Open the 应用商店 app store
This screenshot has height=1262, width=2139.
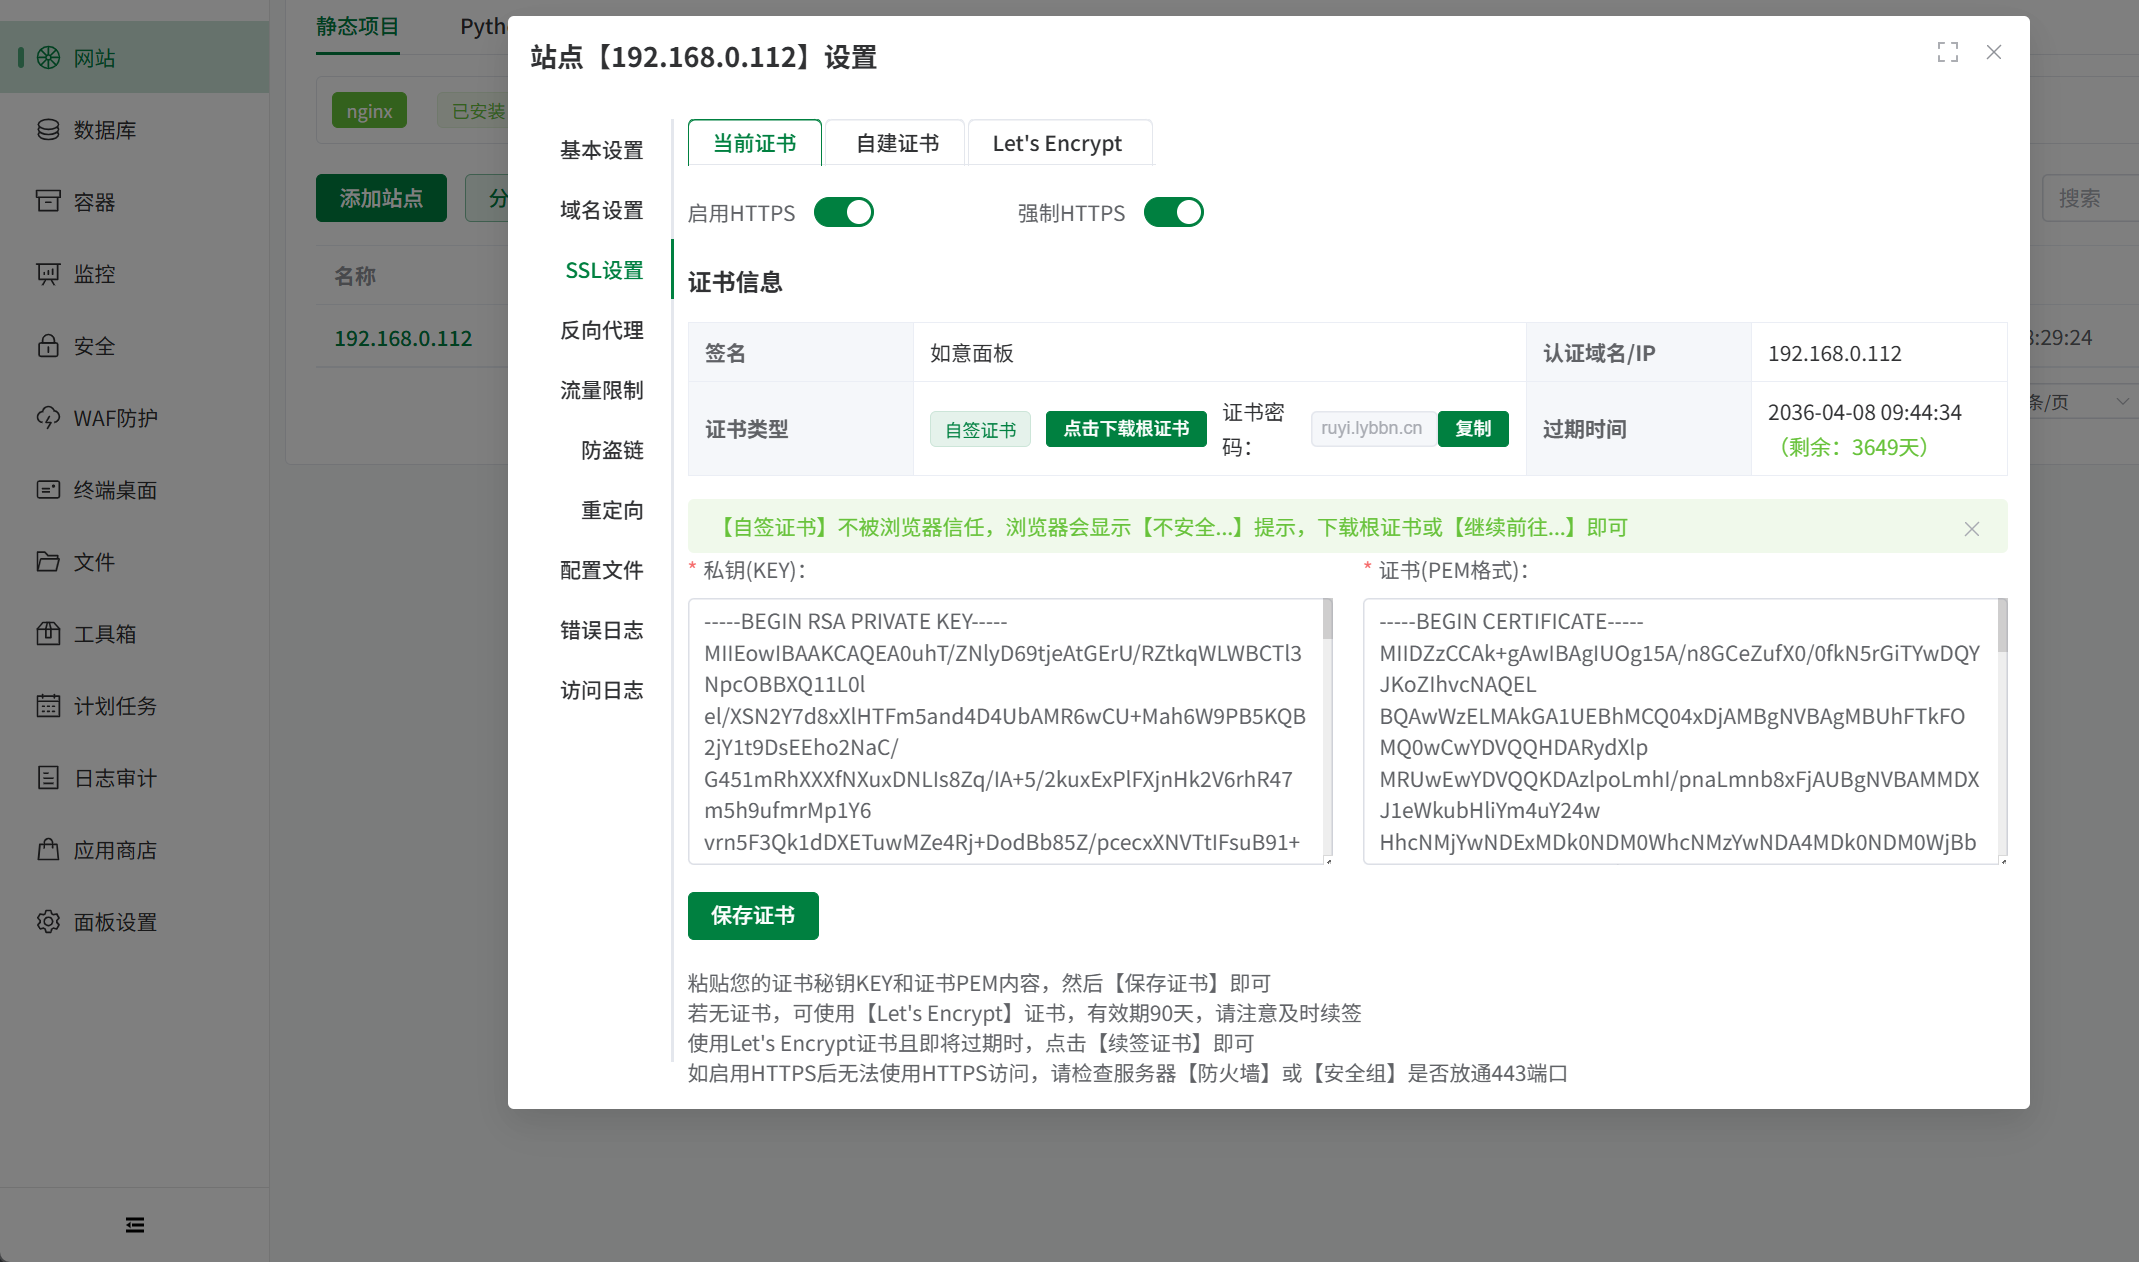[x=115, y=850]
